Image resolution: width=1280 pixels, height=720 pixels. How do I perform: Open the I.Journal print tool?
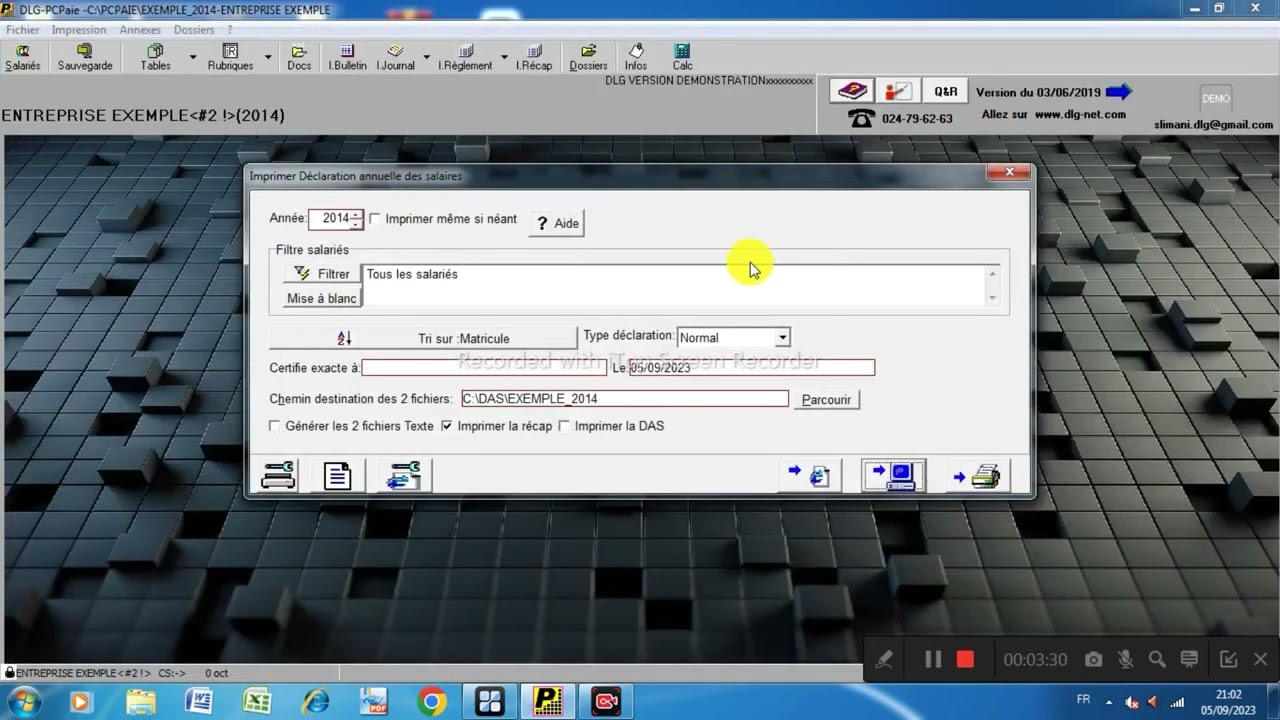(395, 57)
